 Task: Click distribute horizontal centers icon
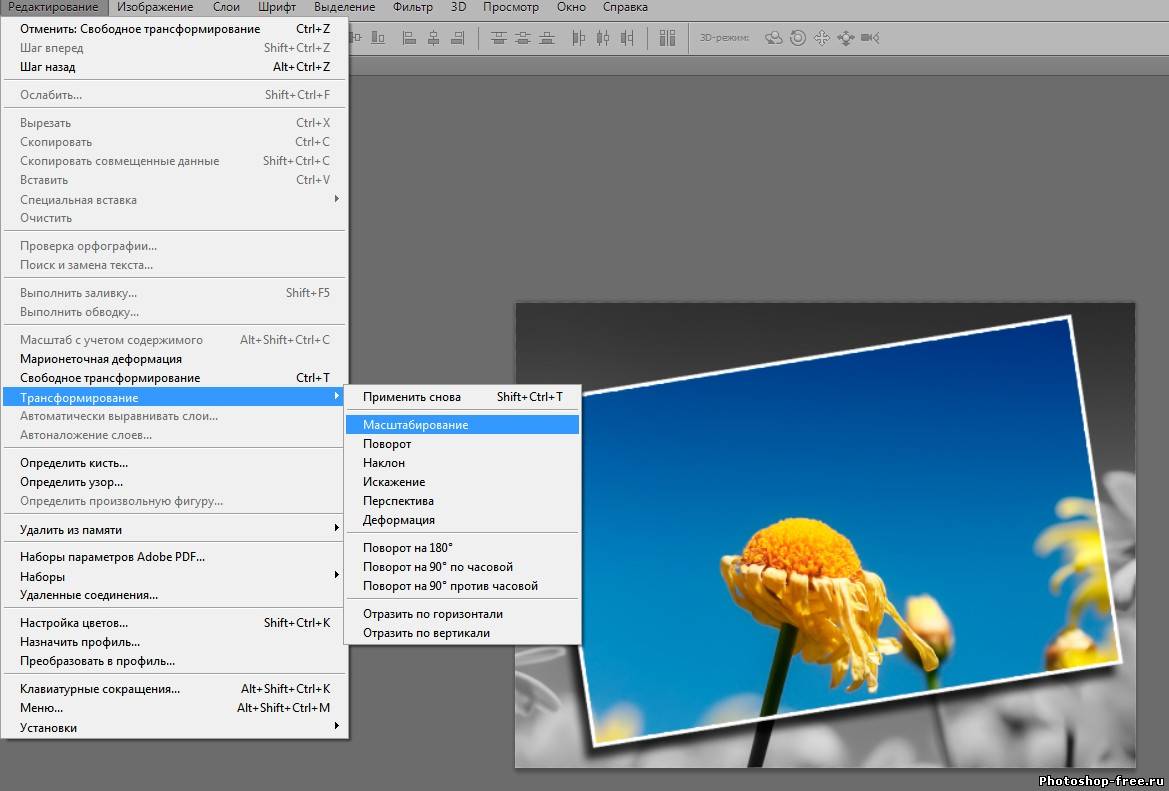pyautogui.click(x=603, y=38)
